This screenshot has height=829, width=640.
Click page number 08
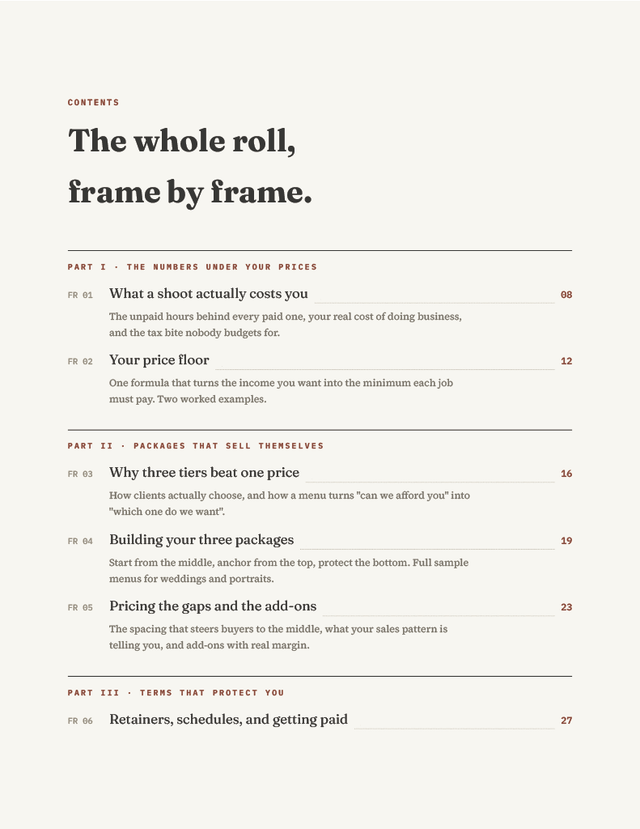(566, 294)
